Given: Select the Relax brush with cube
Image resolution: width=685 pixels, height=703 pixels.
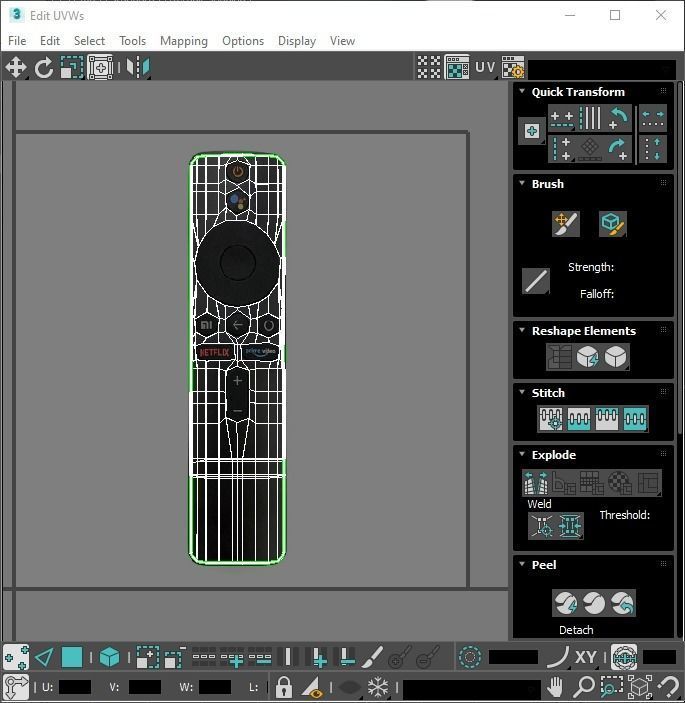Looking at the screenshot, I should [x=613, y=224].
